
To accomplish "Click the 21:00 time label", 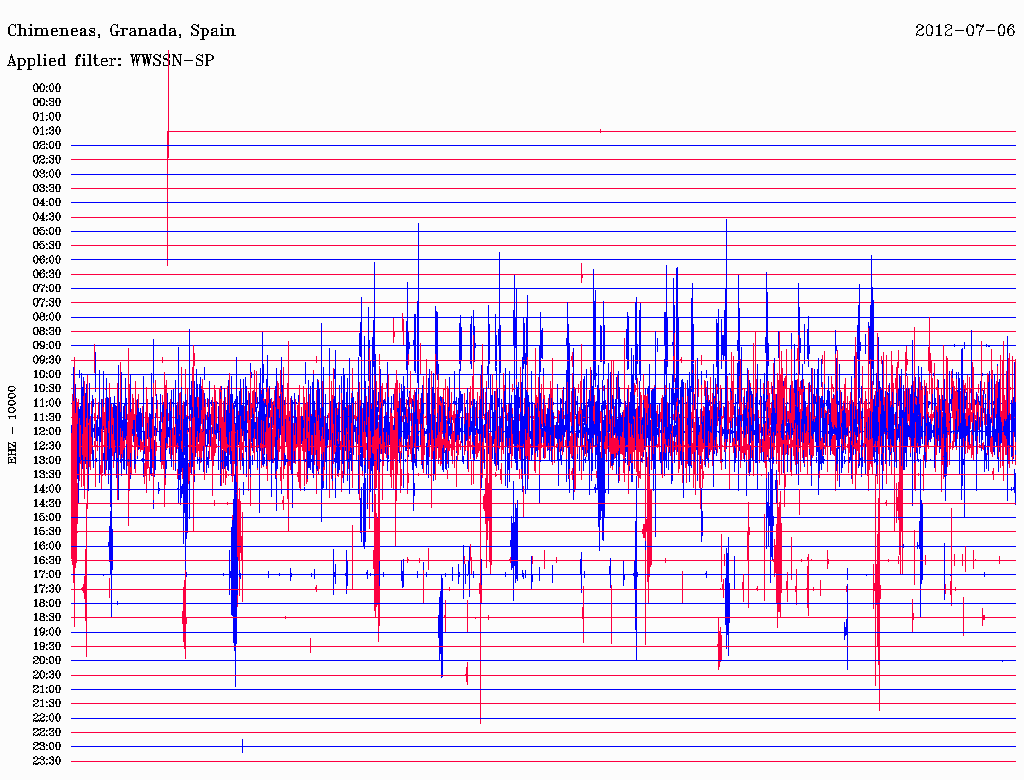I will (x=47, y=690).
